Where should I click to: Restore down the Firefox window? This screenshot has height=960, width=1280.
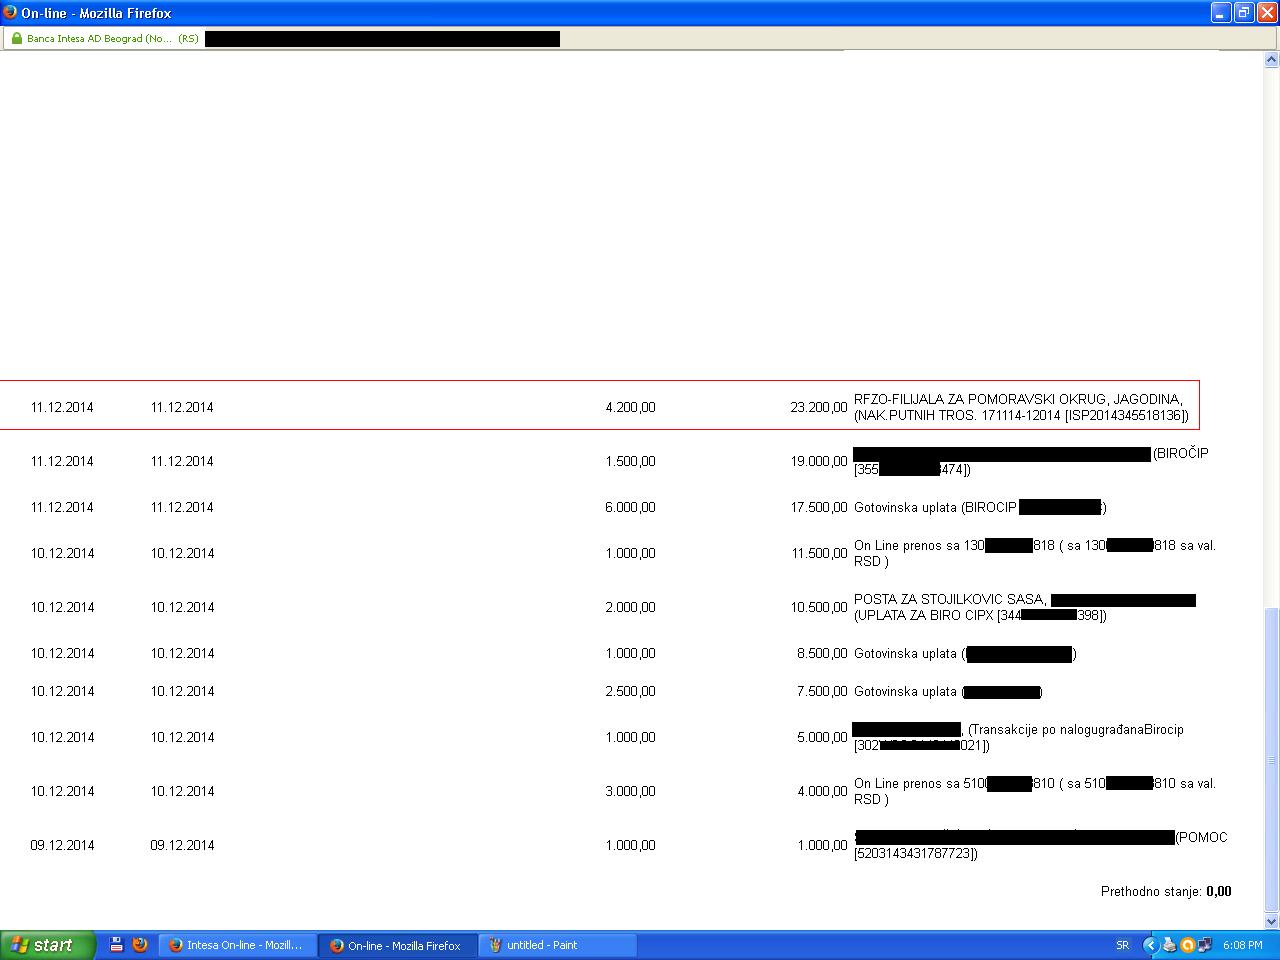pos(1243,13)
